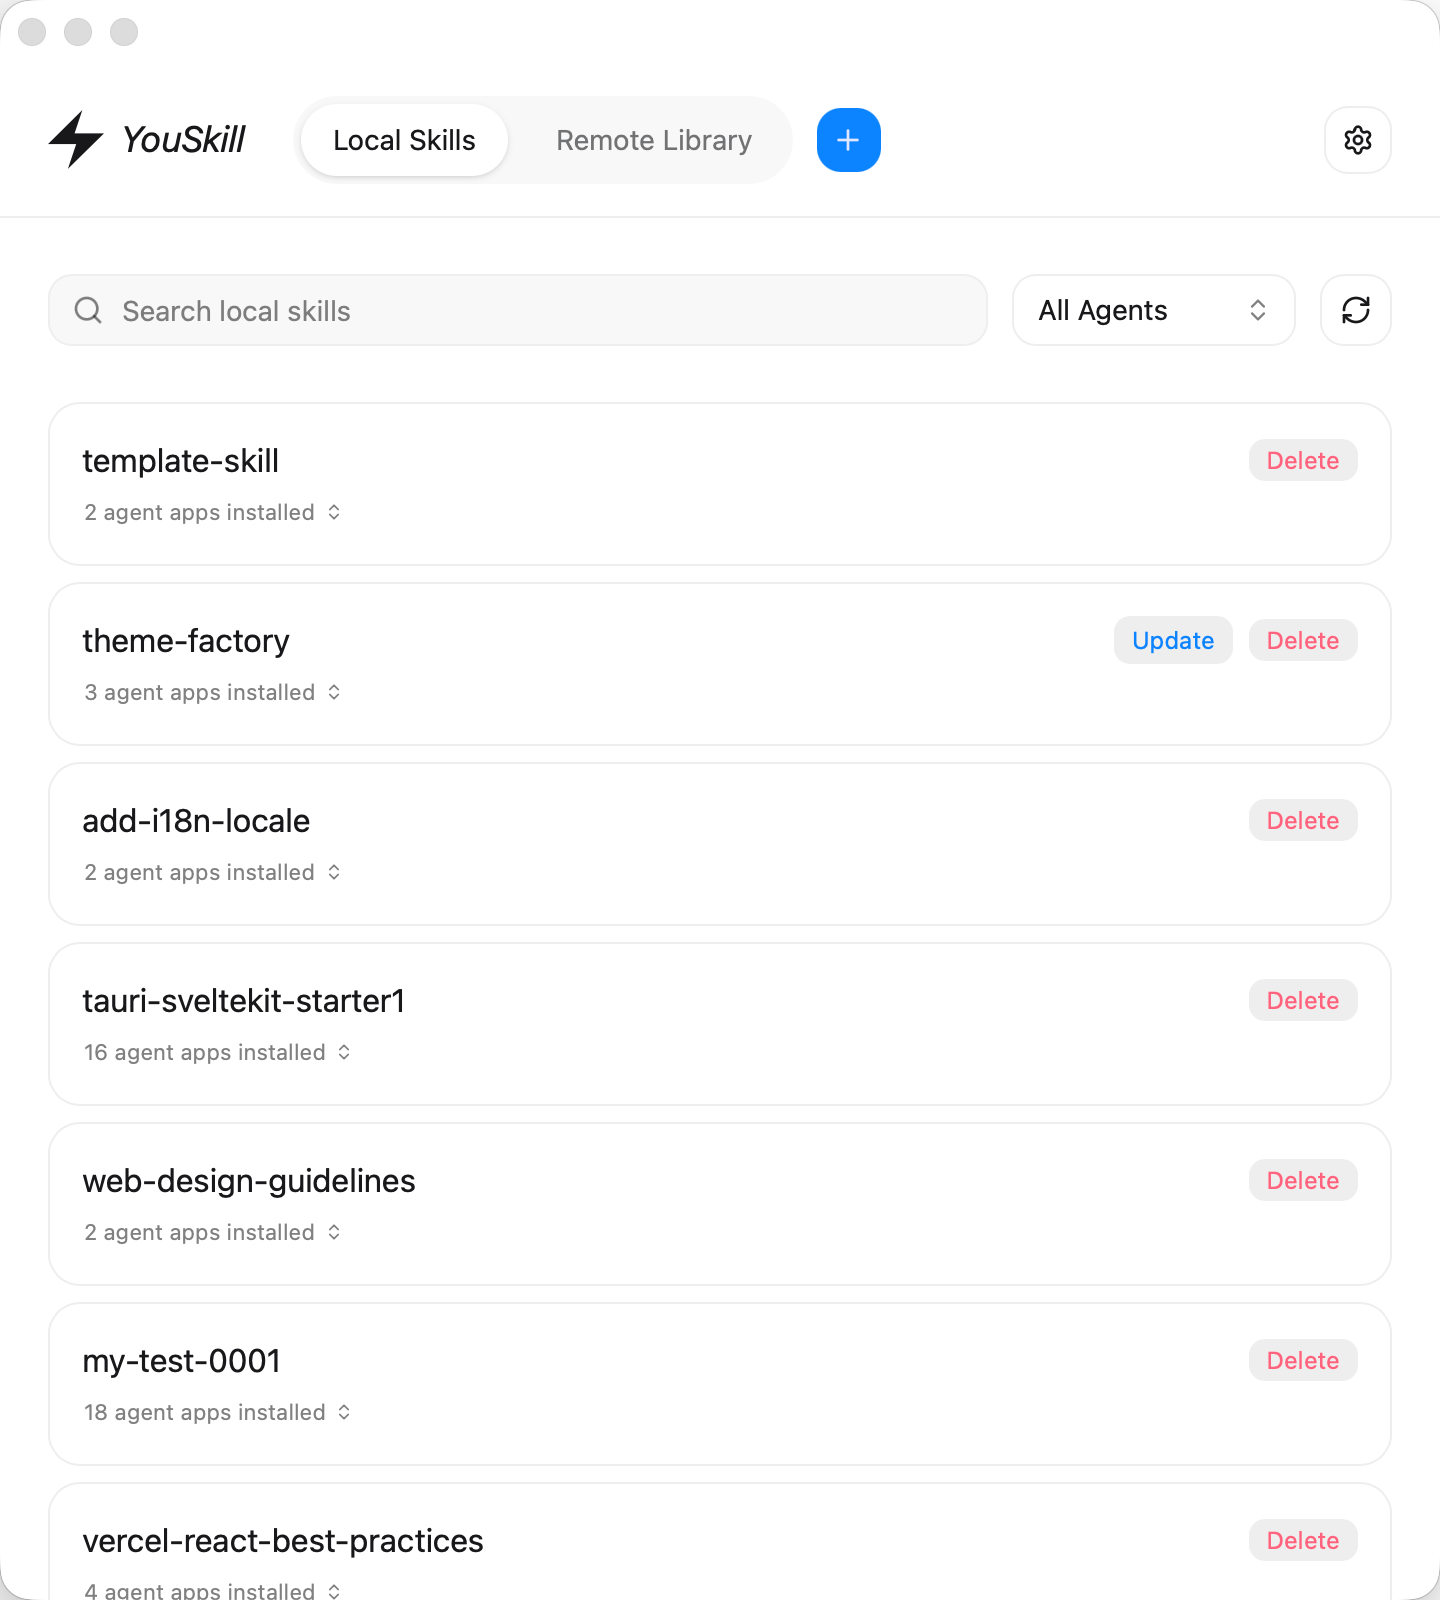This screenshot has height=1600, width=1440.
Task: Delete the template-skill skill
Action: [1302, 460]
